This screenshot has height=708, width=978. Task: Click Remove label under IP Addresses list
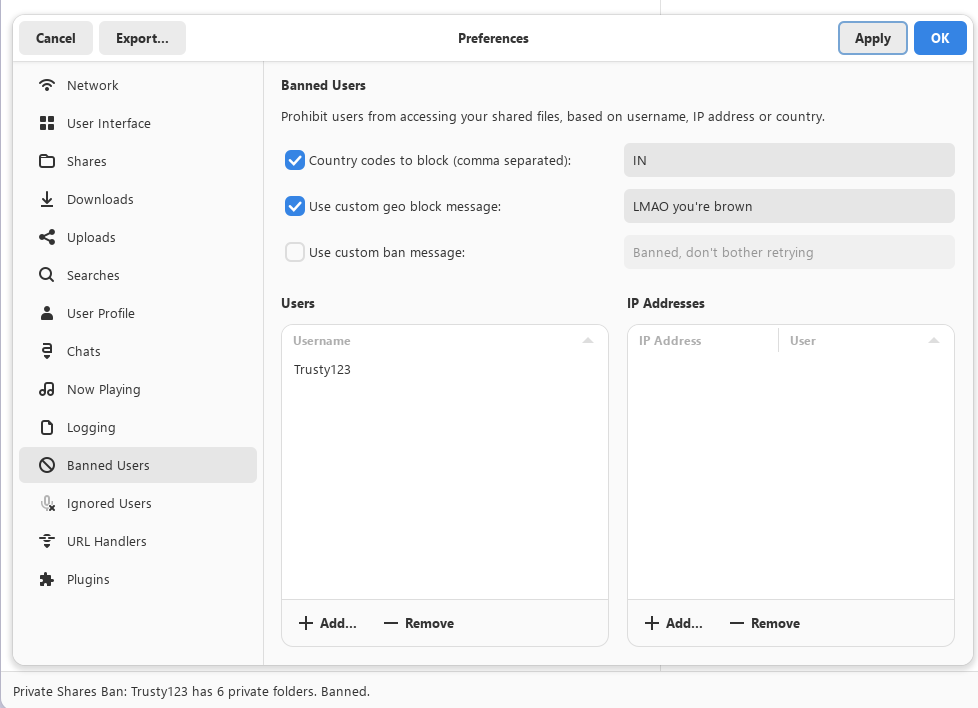(x=775, y=623)
